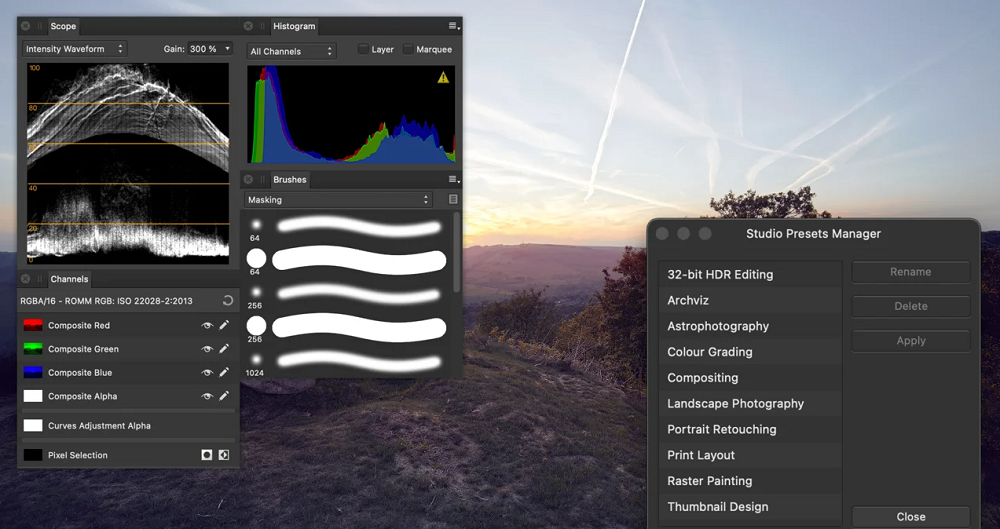Select the Curves Adjustment Alpha channel
The image size is (1000, 529).
click(128, 426)
